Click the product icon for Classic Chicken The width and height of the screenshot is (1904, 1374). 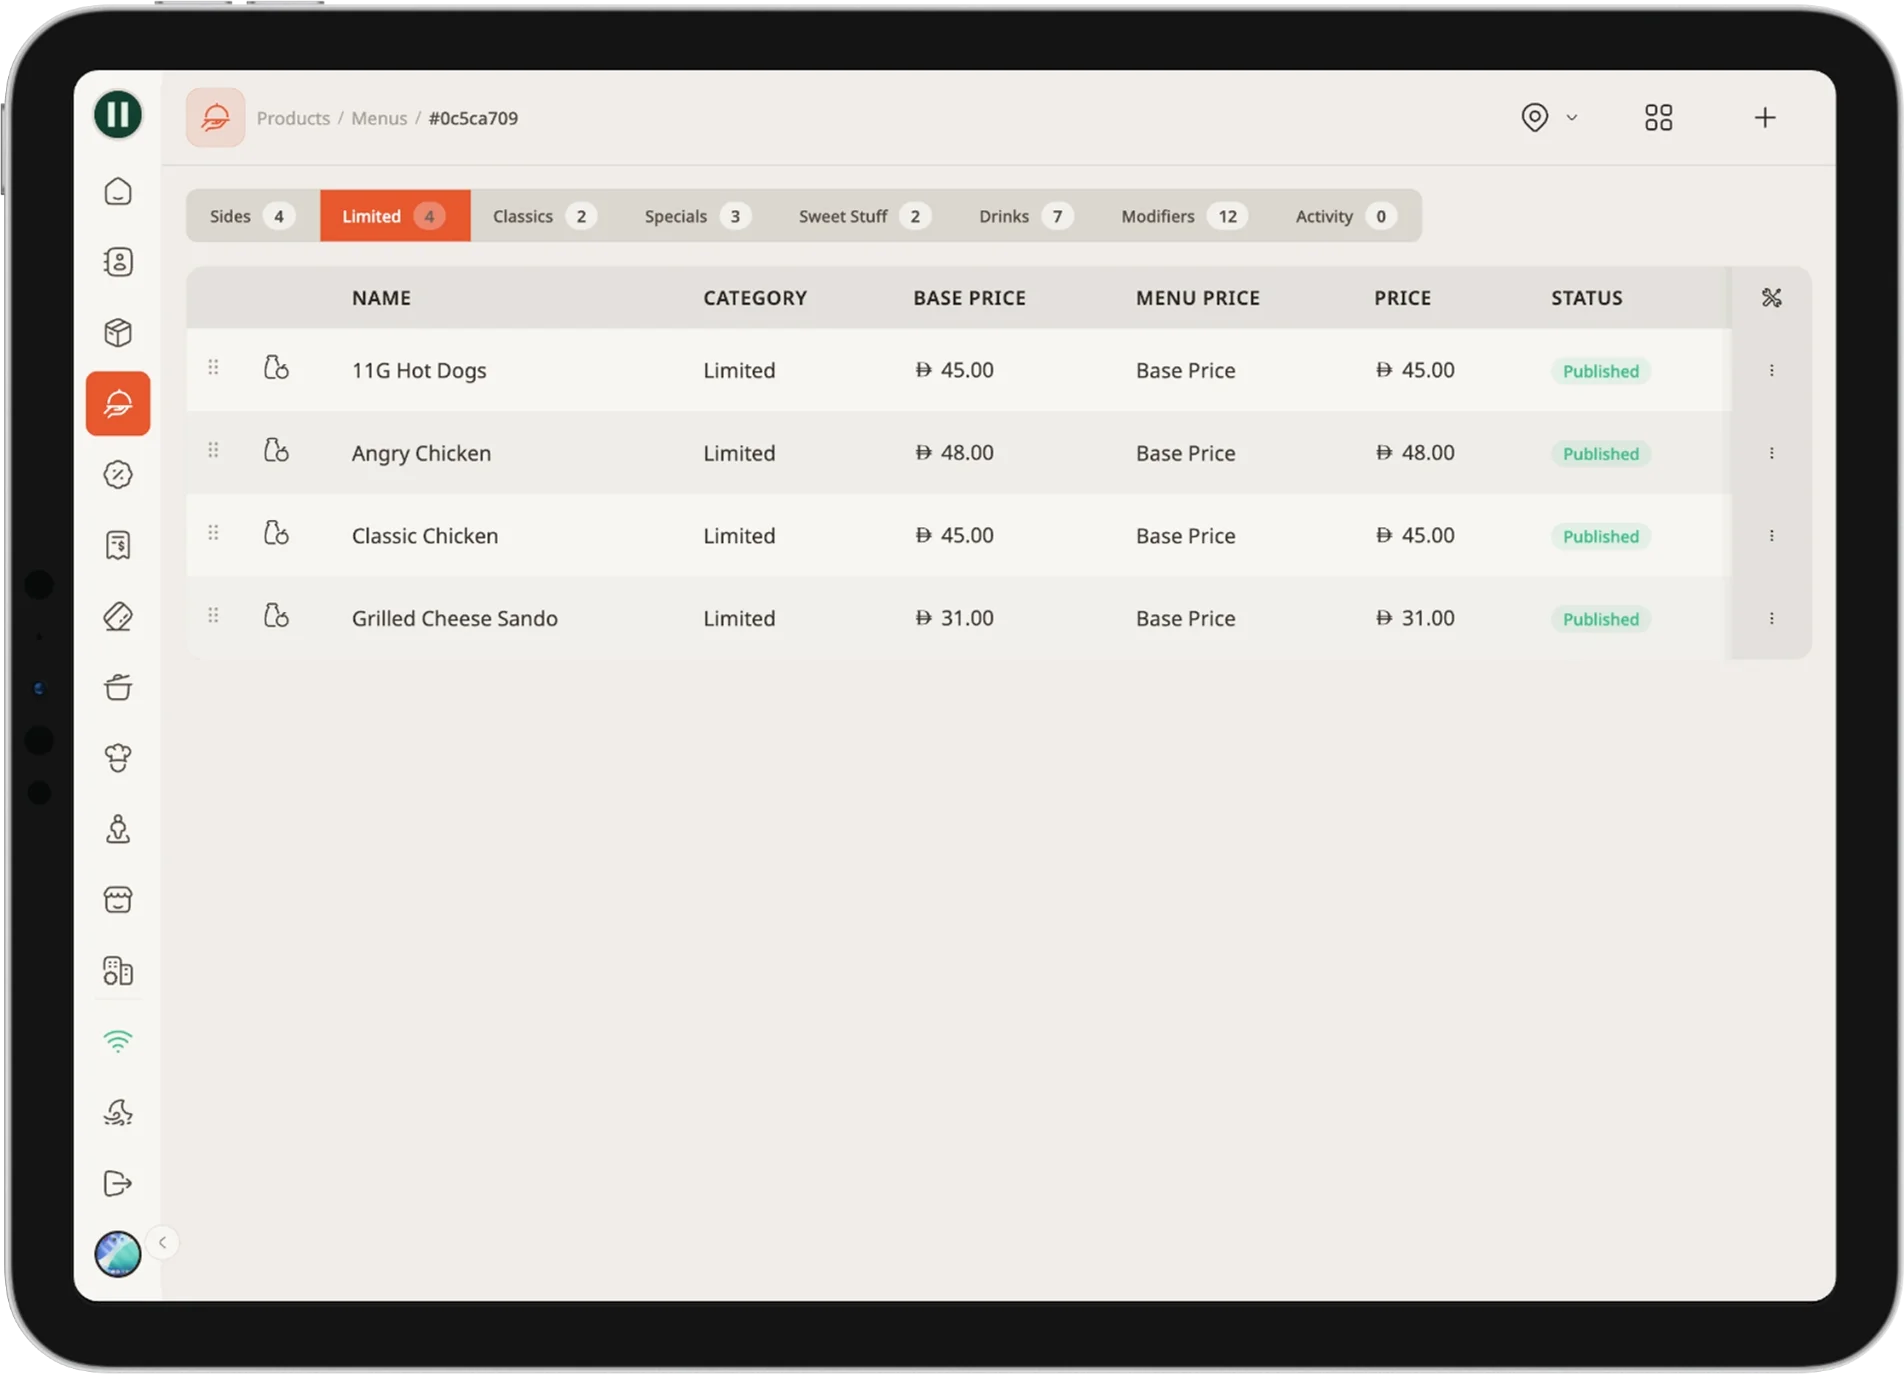tap(276, 533)
